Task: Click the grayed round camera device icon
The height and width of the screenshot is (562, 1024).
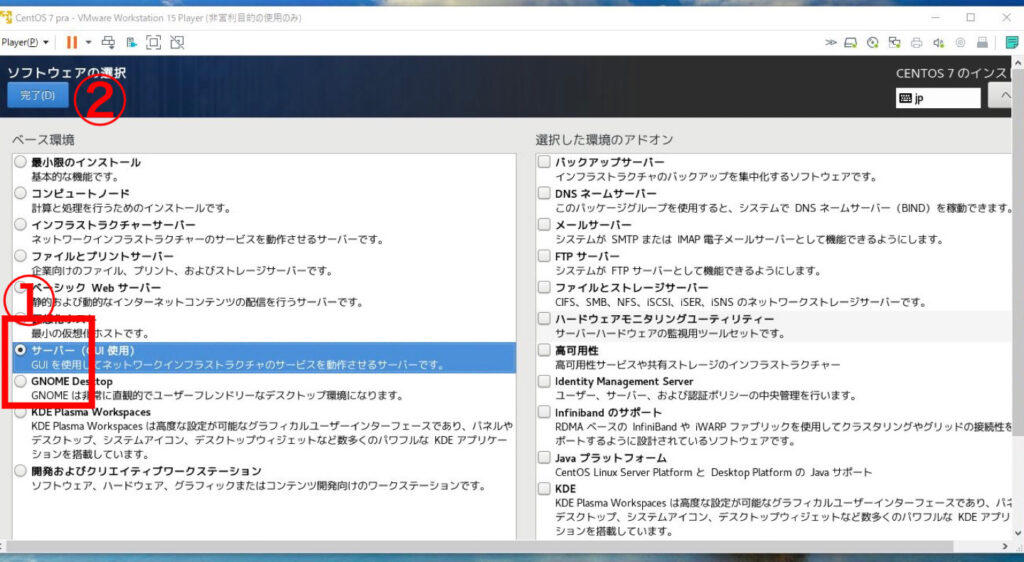Action: [x=960, y=42]
